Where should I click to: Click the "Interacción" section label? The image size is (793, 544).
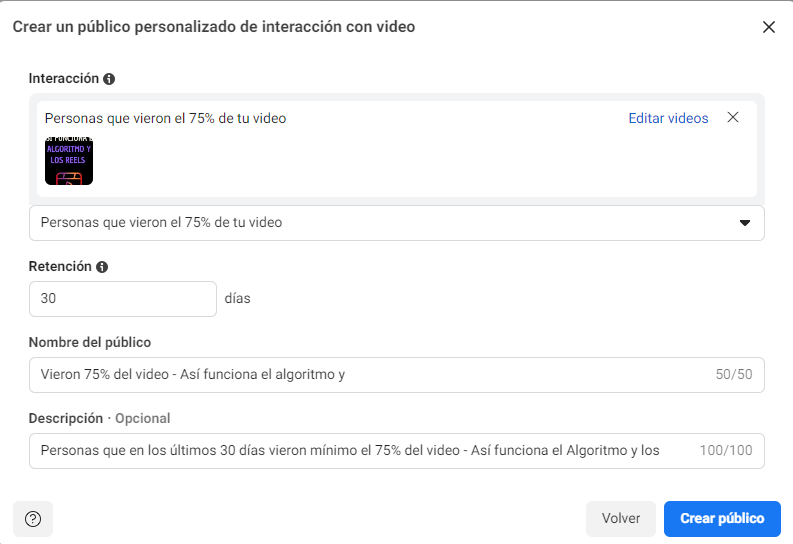click(x=64, y=78)
